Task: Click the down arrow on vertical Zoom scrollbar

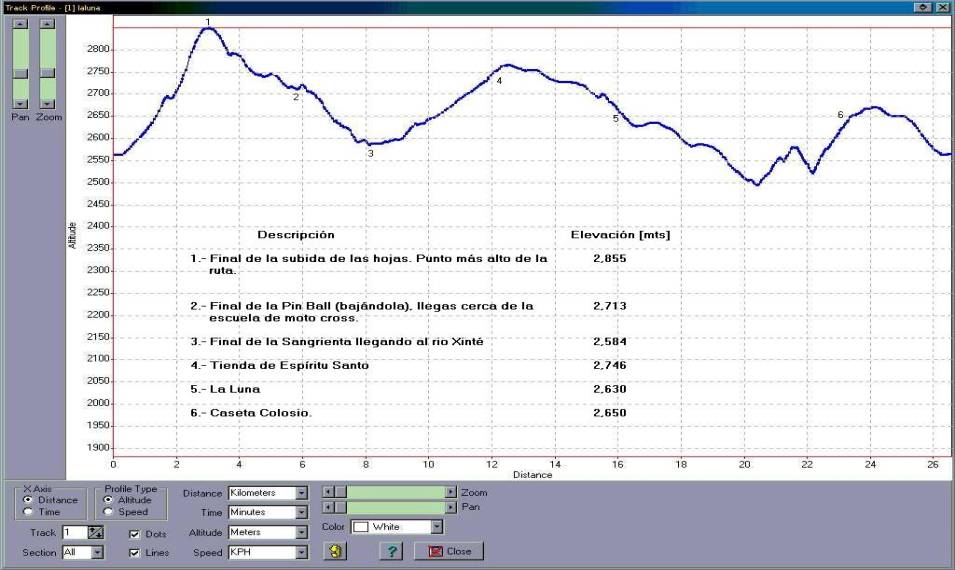Action: [47, 103]
